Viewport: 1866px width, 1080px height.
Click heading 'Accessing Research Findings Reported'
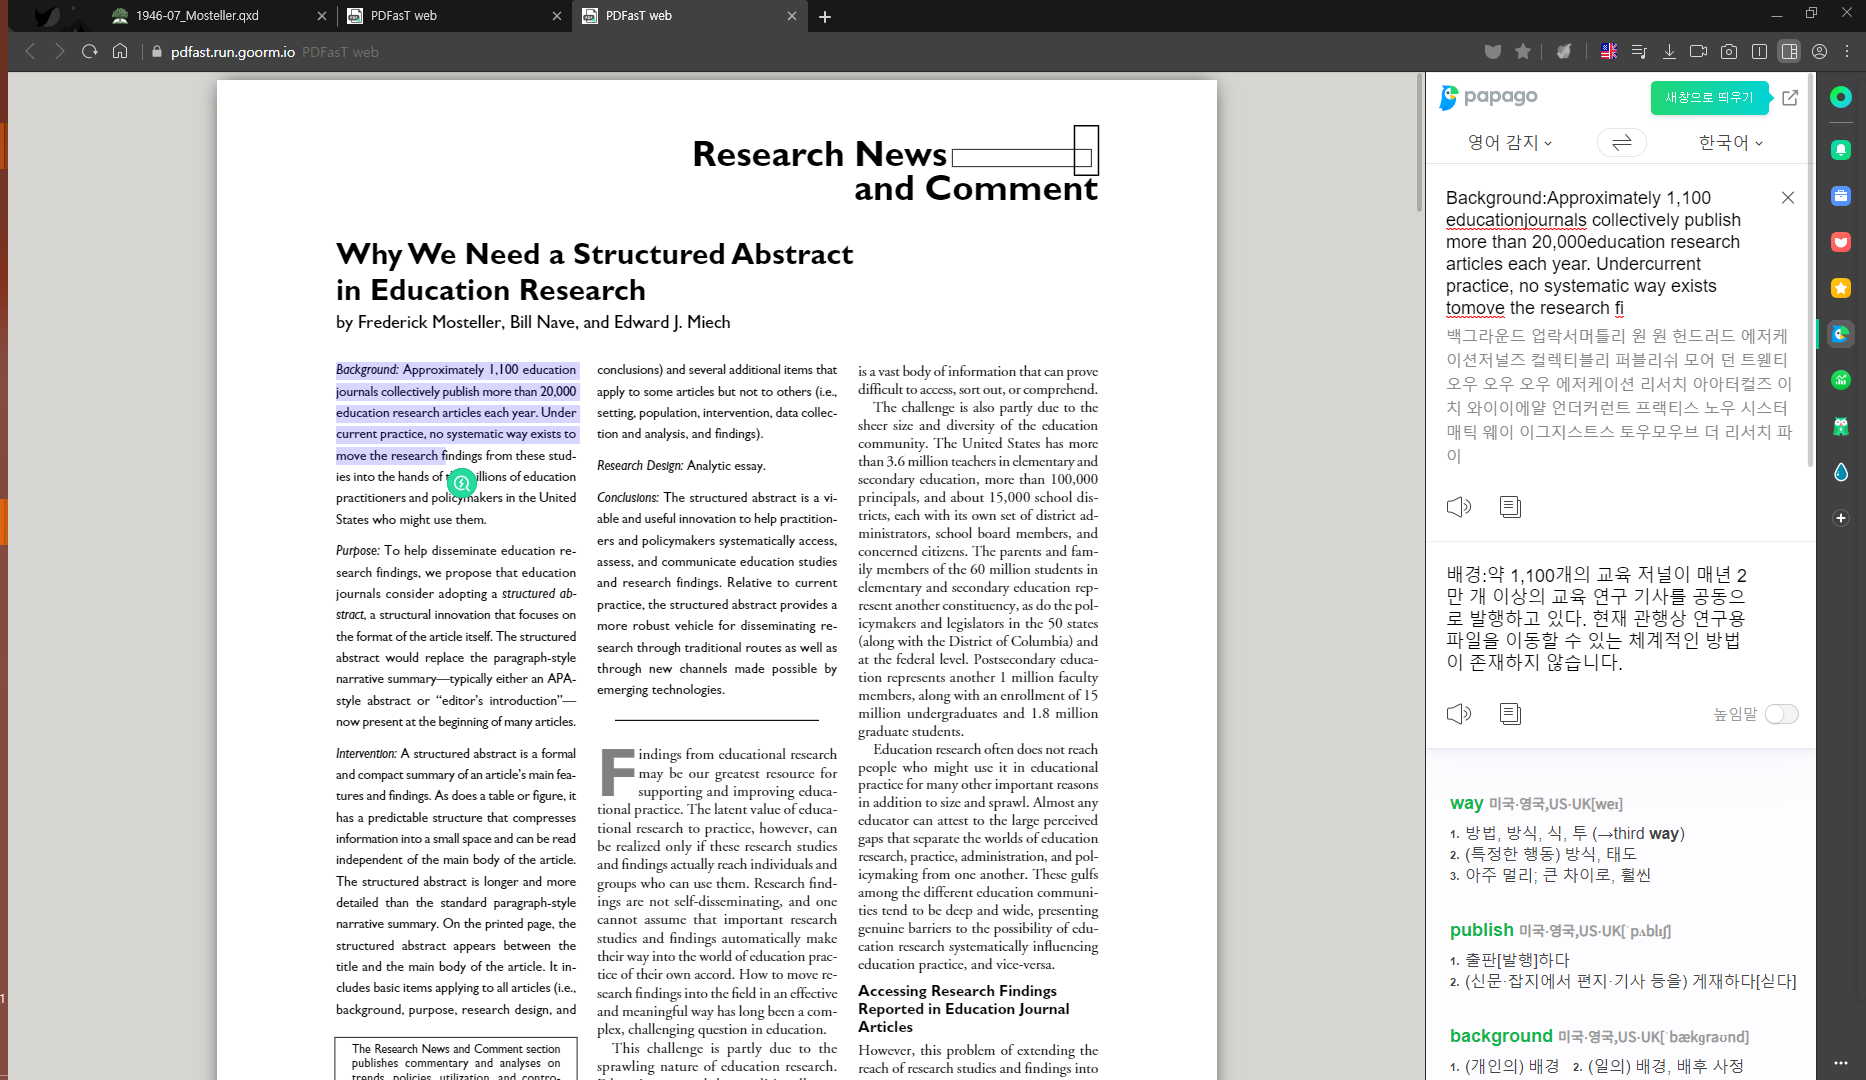tap(963, 1008)
